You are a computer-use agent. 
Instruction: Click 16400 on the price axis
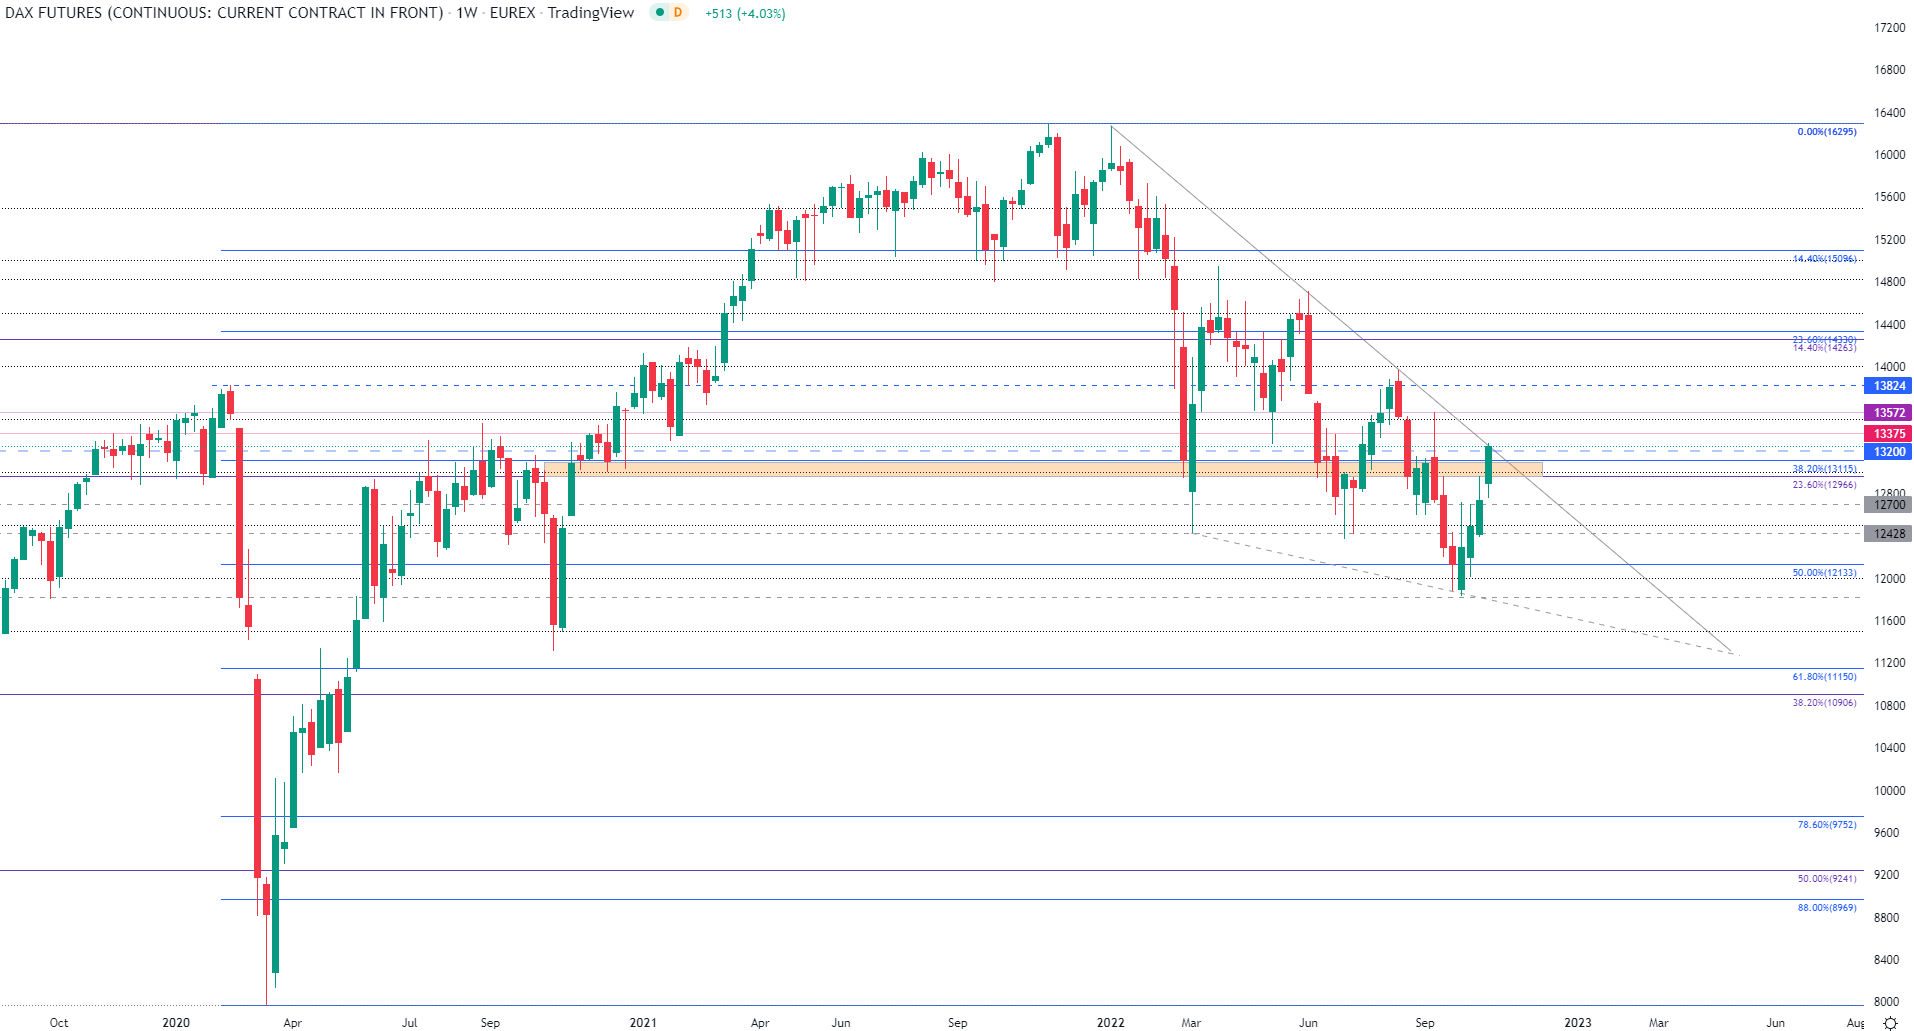point(1889,113)
